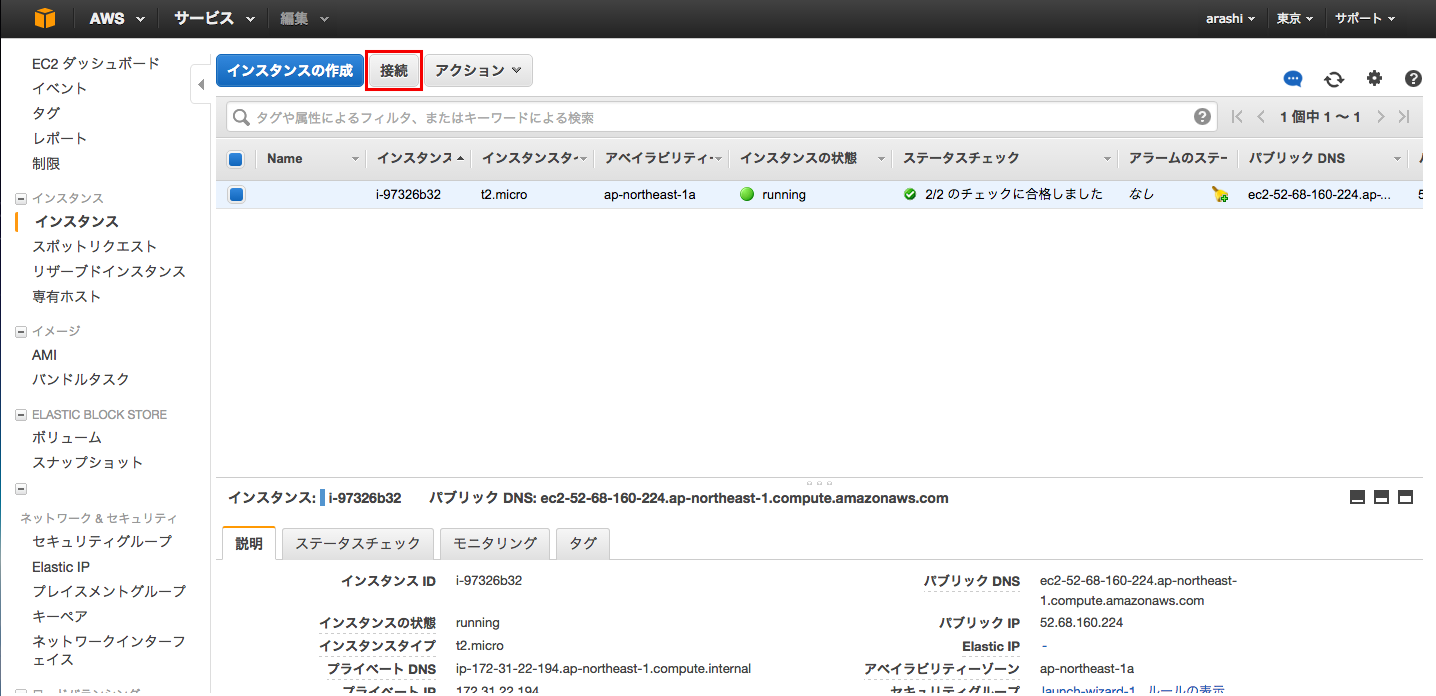Open console preferences via the gear icon

pos(1374,78)
